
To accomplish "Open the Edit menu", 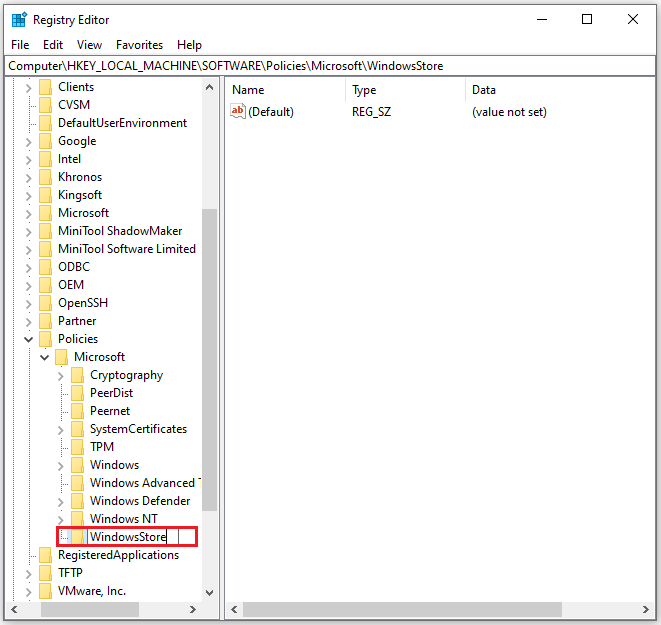I will [53, 45].
